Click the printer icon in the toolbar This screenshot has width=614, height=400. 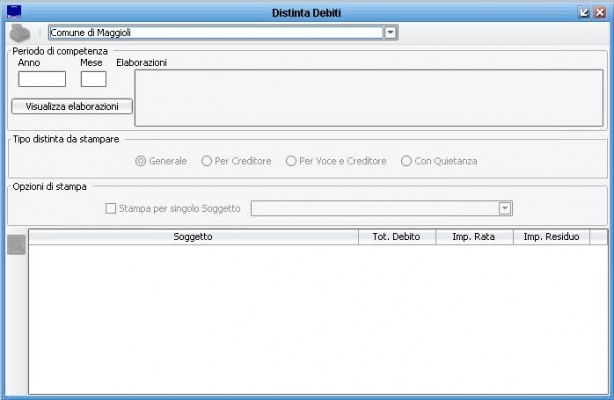point(20,33)
